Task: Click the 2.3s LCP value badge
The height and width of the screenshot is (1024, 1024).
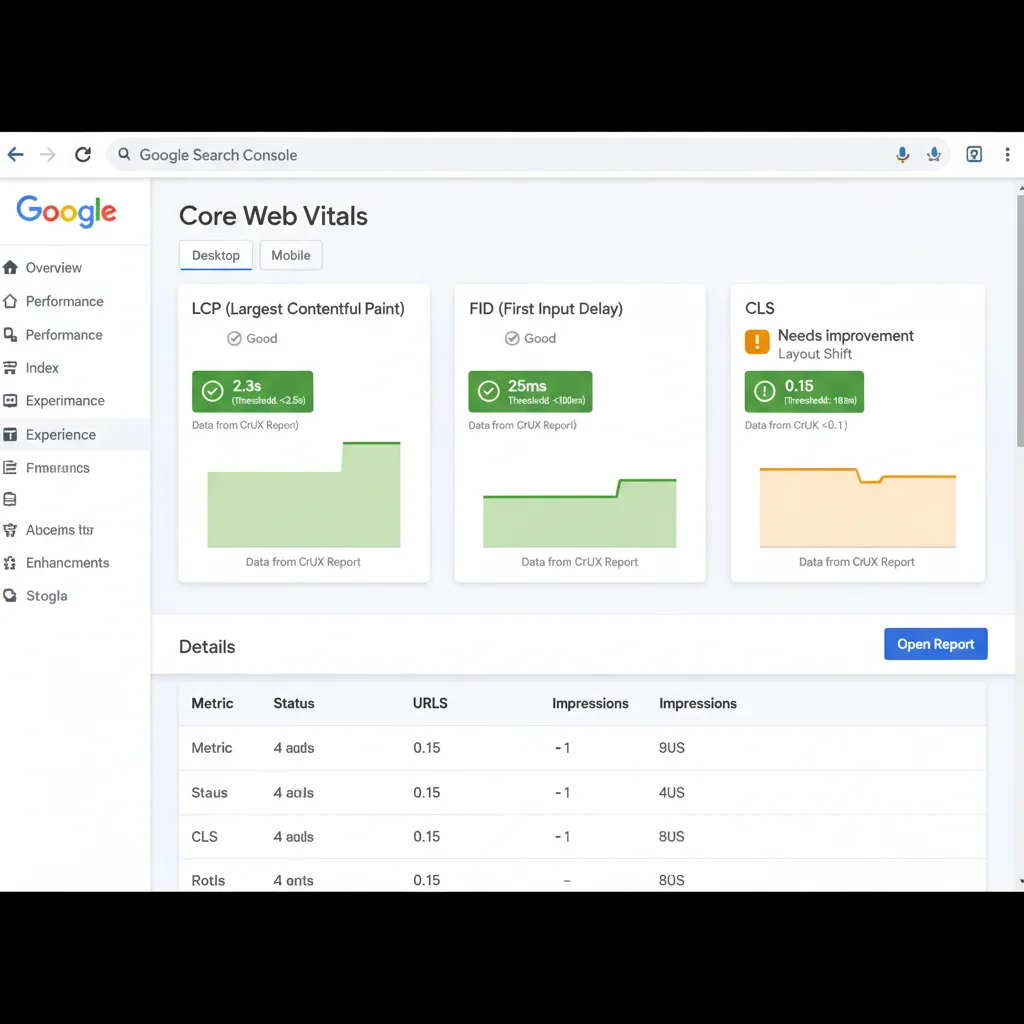Action: click(253, 392)
